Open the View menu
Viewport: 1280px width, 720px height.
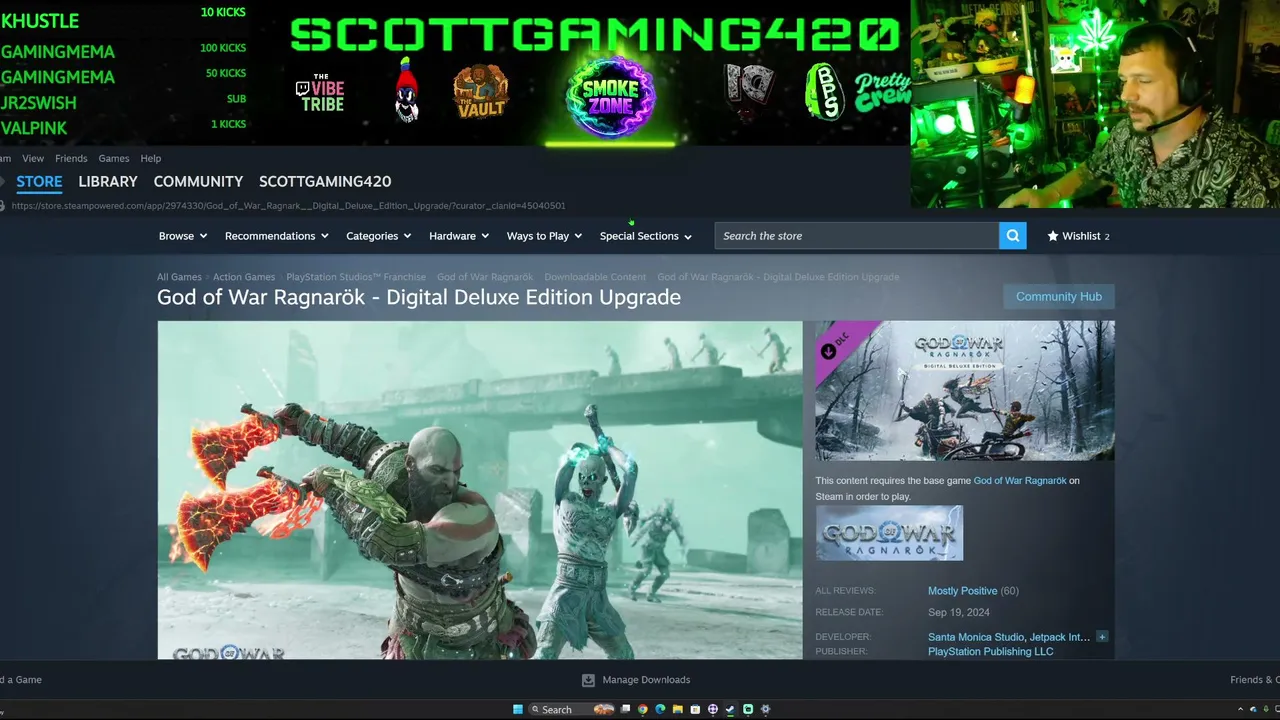point(33,158)
